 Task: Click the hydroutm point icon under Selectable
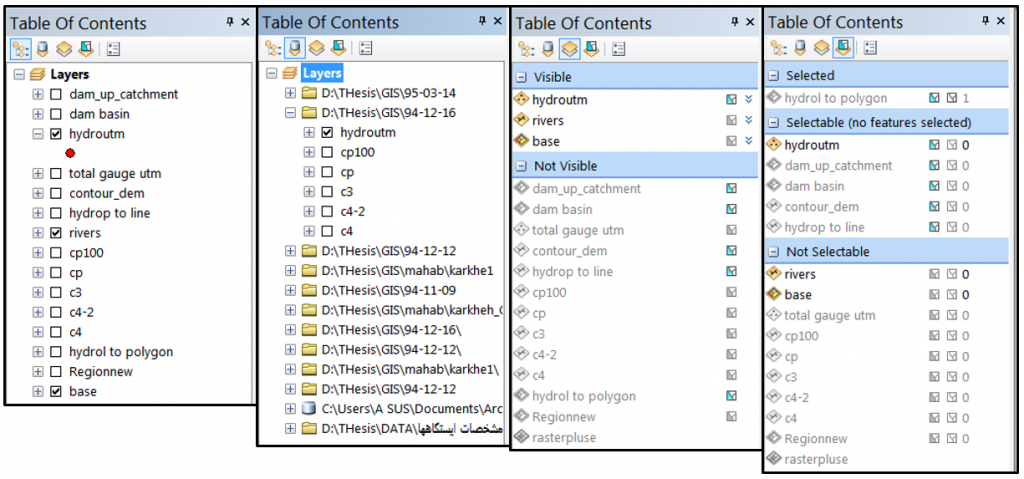(773, 145)
